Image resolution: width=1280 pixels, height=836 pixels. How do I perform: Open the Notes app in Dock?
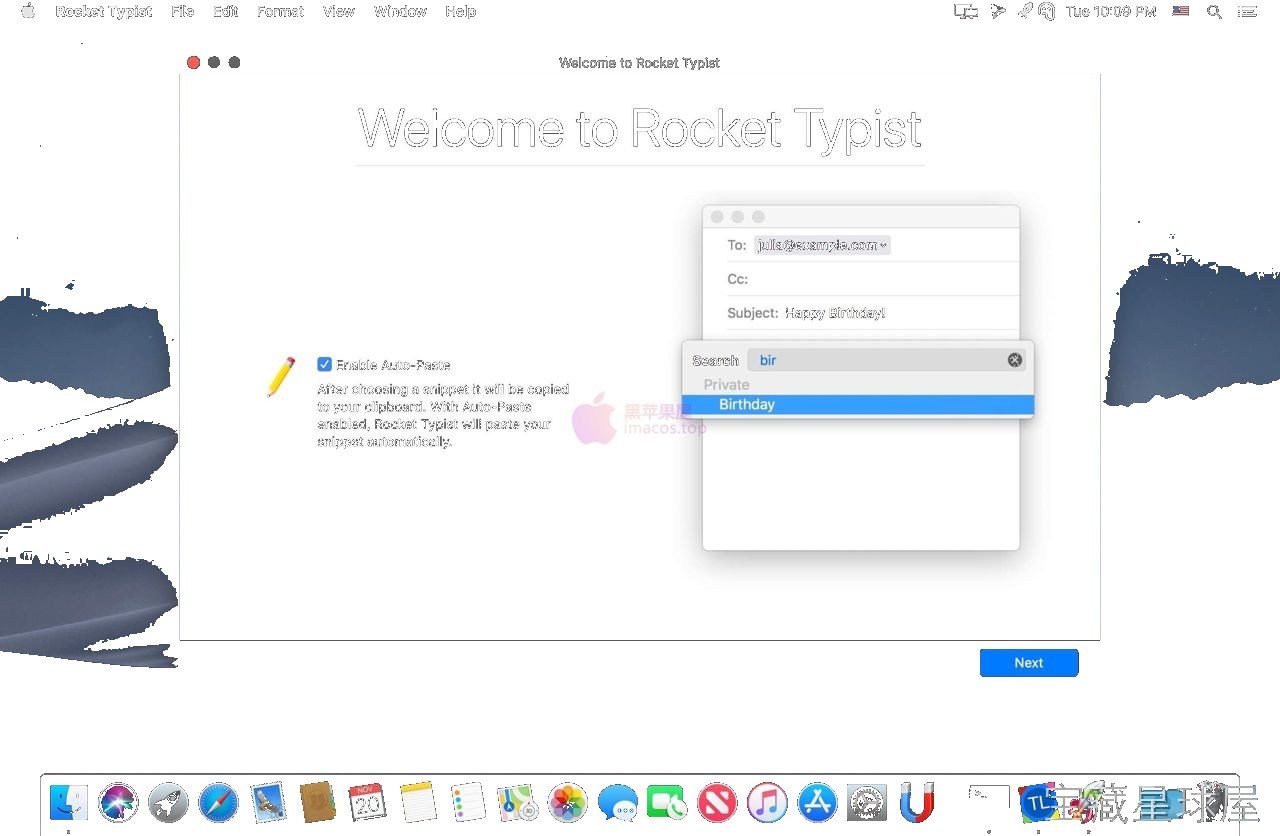click(418, 802)
